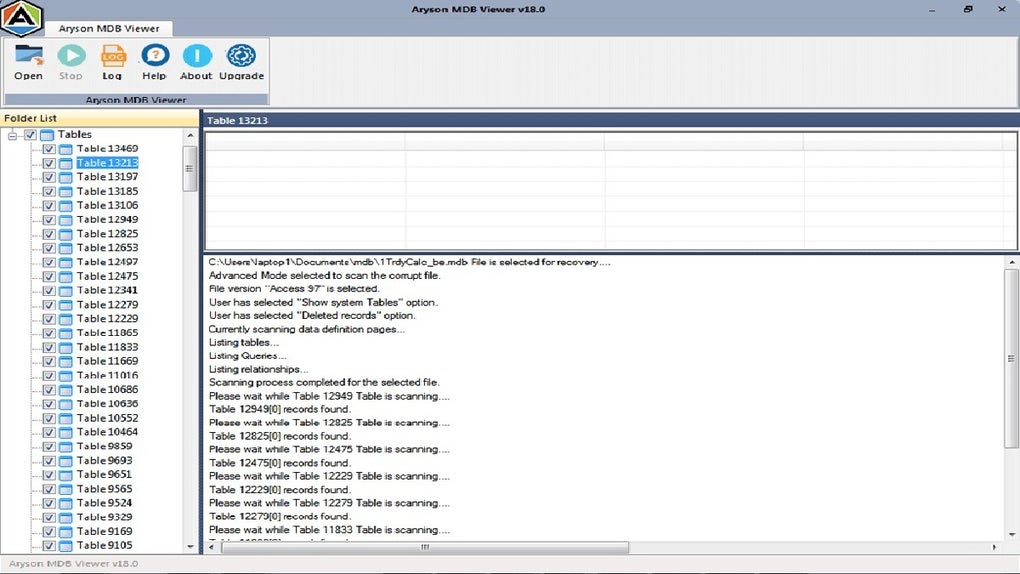Click the log pane down arrow
This screenshot has width=1020, height=574.
click(1012, 535)
